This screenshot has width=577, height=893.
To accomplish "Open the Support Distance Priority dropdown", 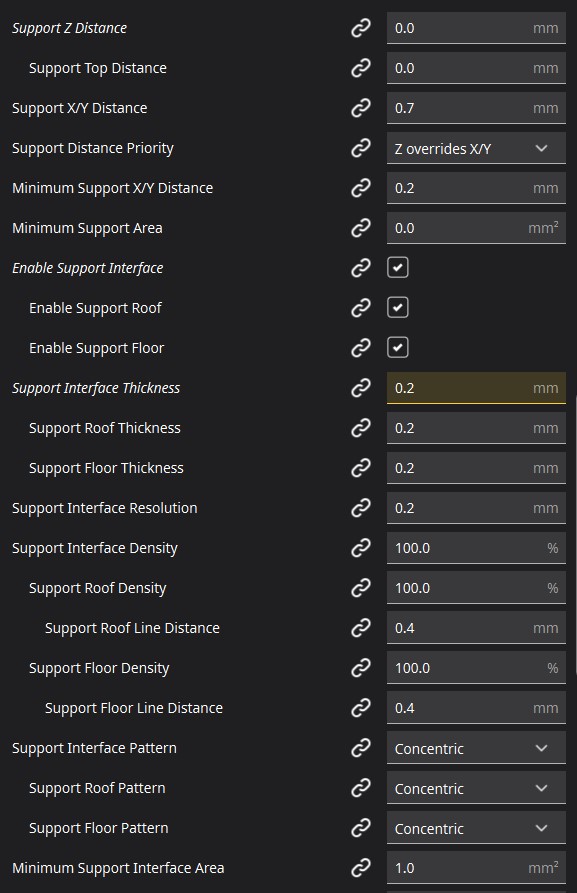I will click(475, 148).
